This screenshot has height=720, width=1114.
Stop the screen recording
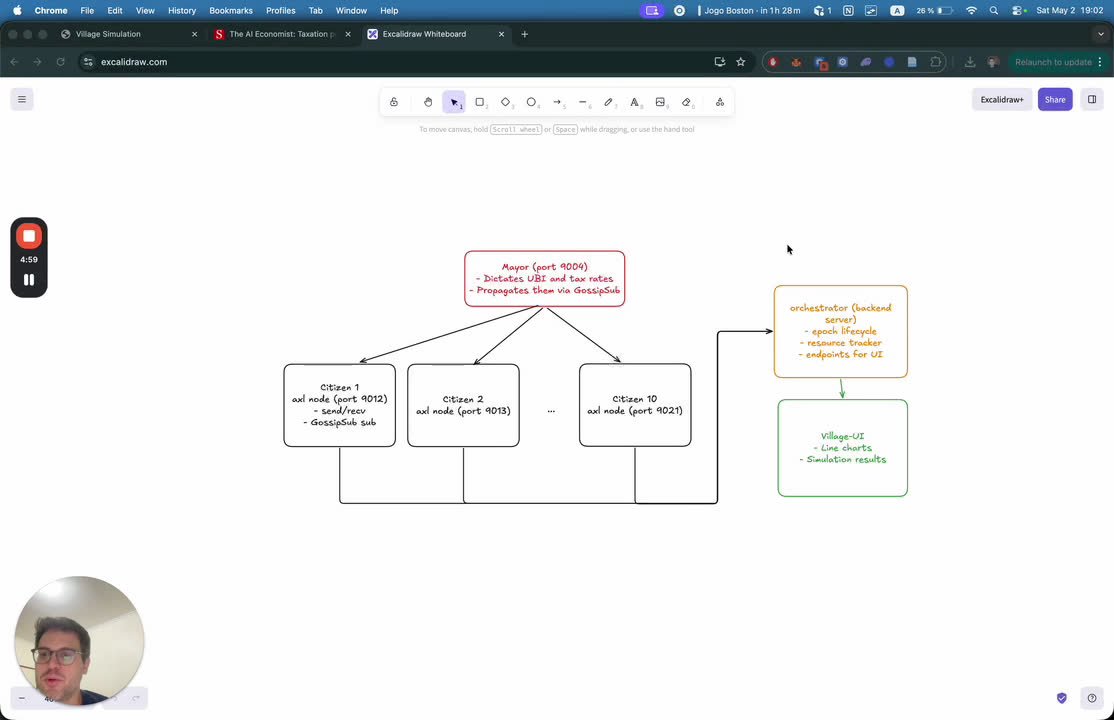[29, 236]
